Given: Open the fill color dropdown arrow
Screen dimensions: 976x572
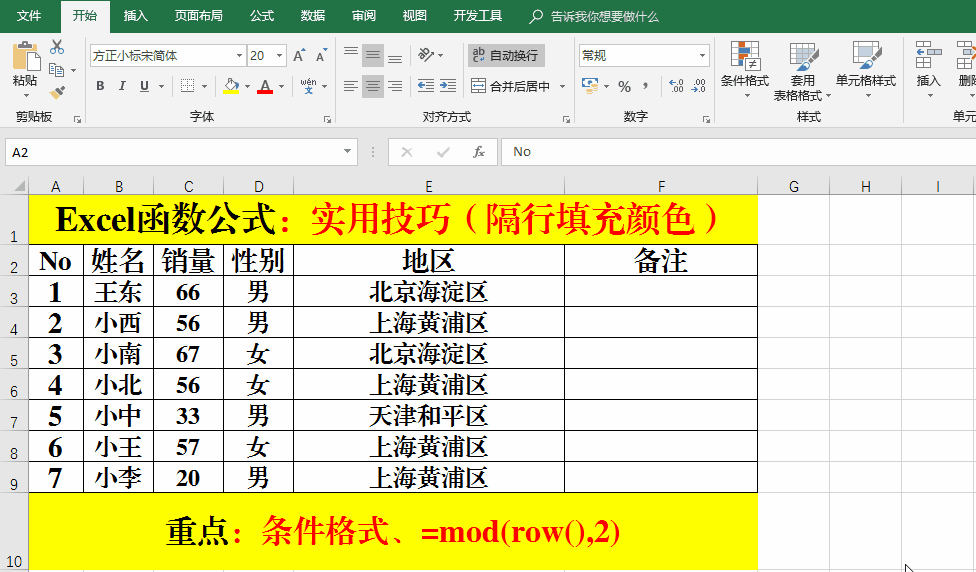Looking at the screenshot, I should click(247, 86).
